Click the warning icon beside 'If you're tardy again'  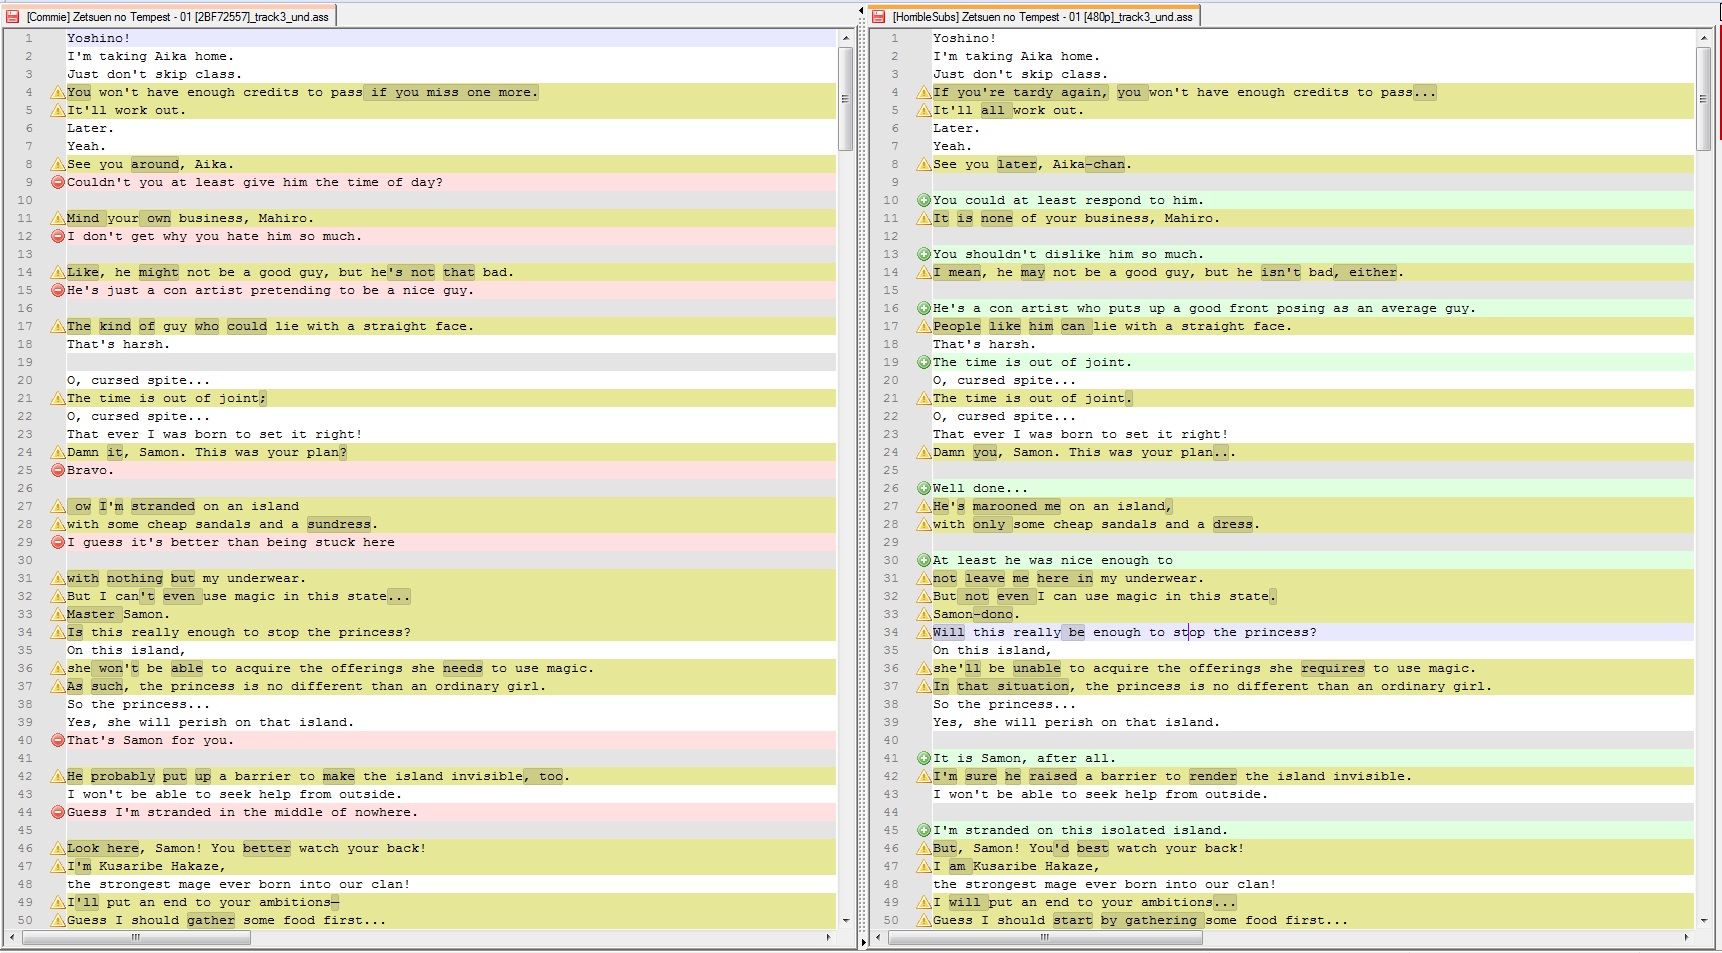pos(924,92)
